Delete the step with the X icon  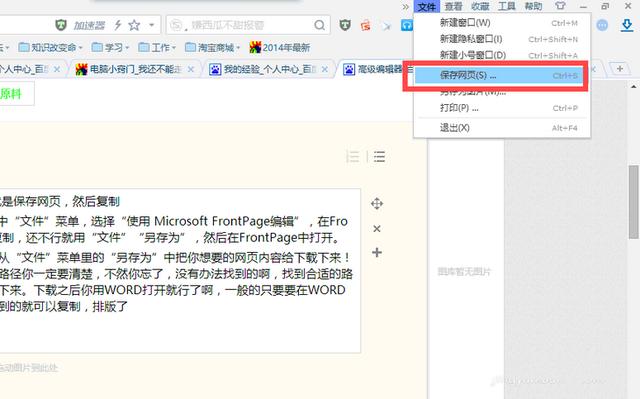(377, 229)
